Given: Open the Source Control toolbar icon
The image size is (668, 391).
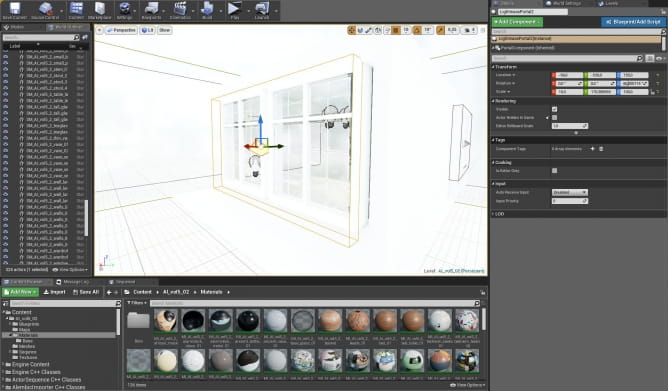Looking at the screenshot, I should [45, 10].
